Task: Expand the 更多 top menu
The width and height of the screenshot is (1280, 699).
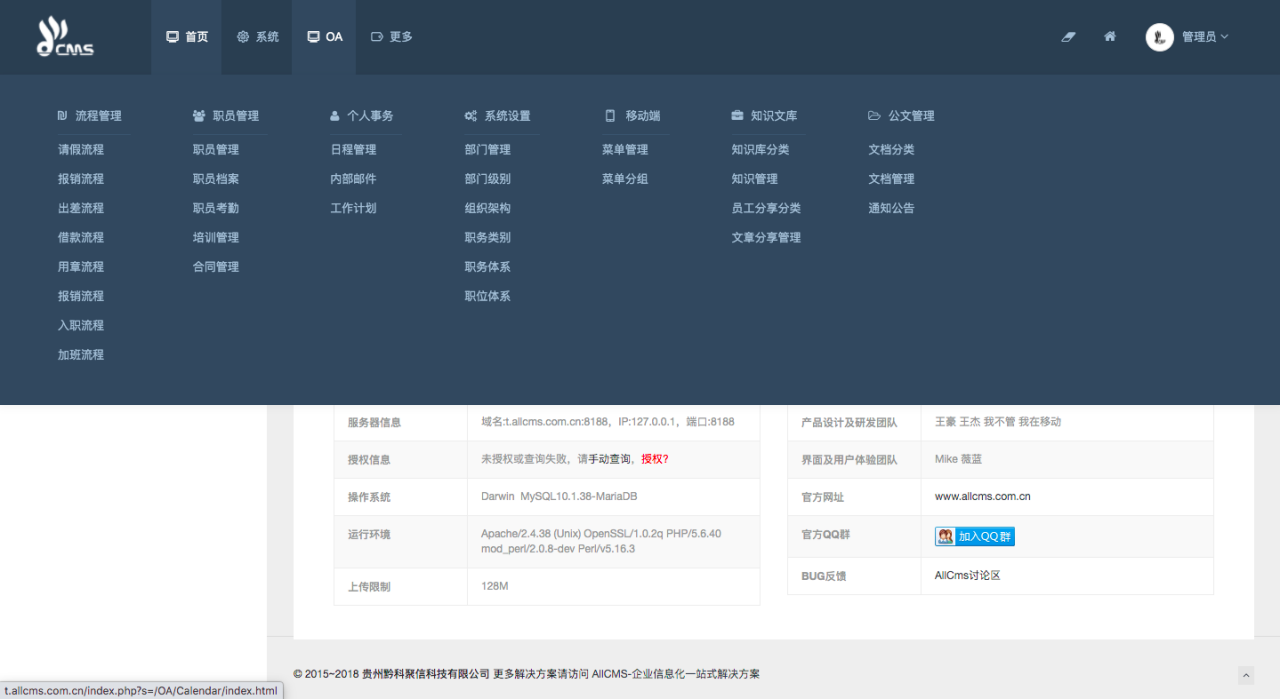Action: [392, 37]
